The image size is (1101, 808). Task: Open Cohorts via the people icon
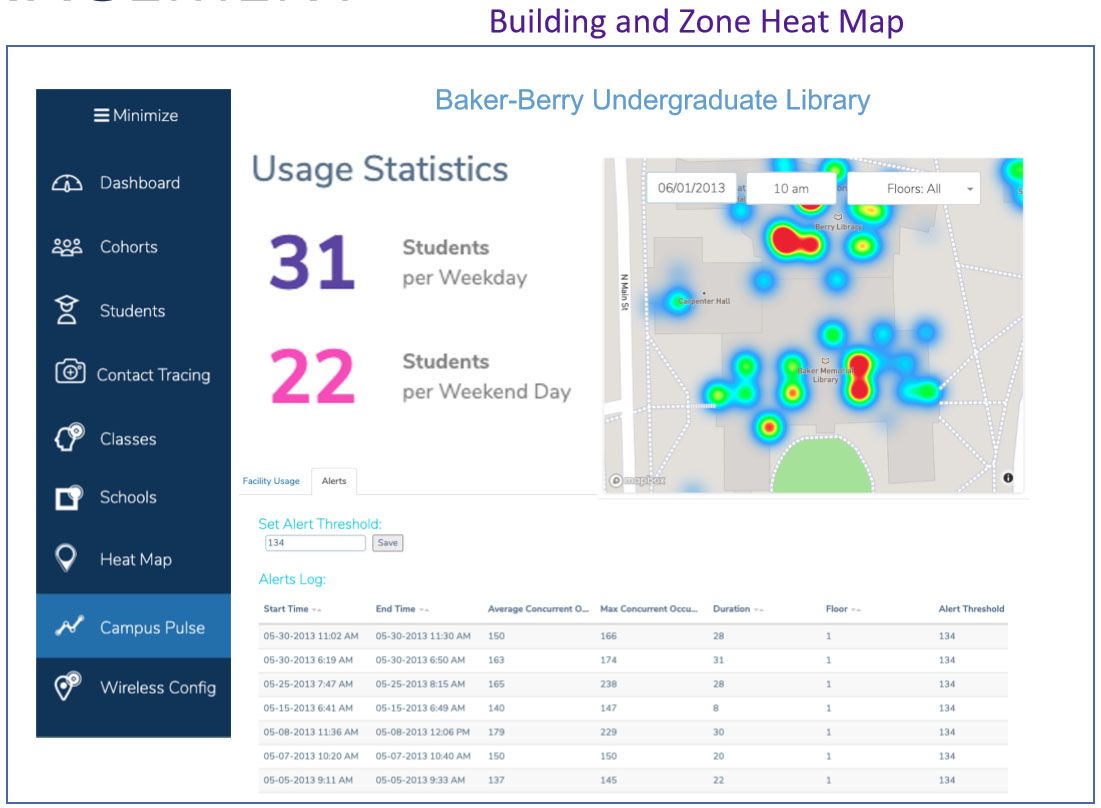(67, 247)
